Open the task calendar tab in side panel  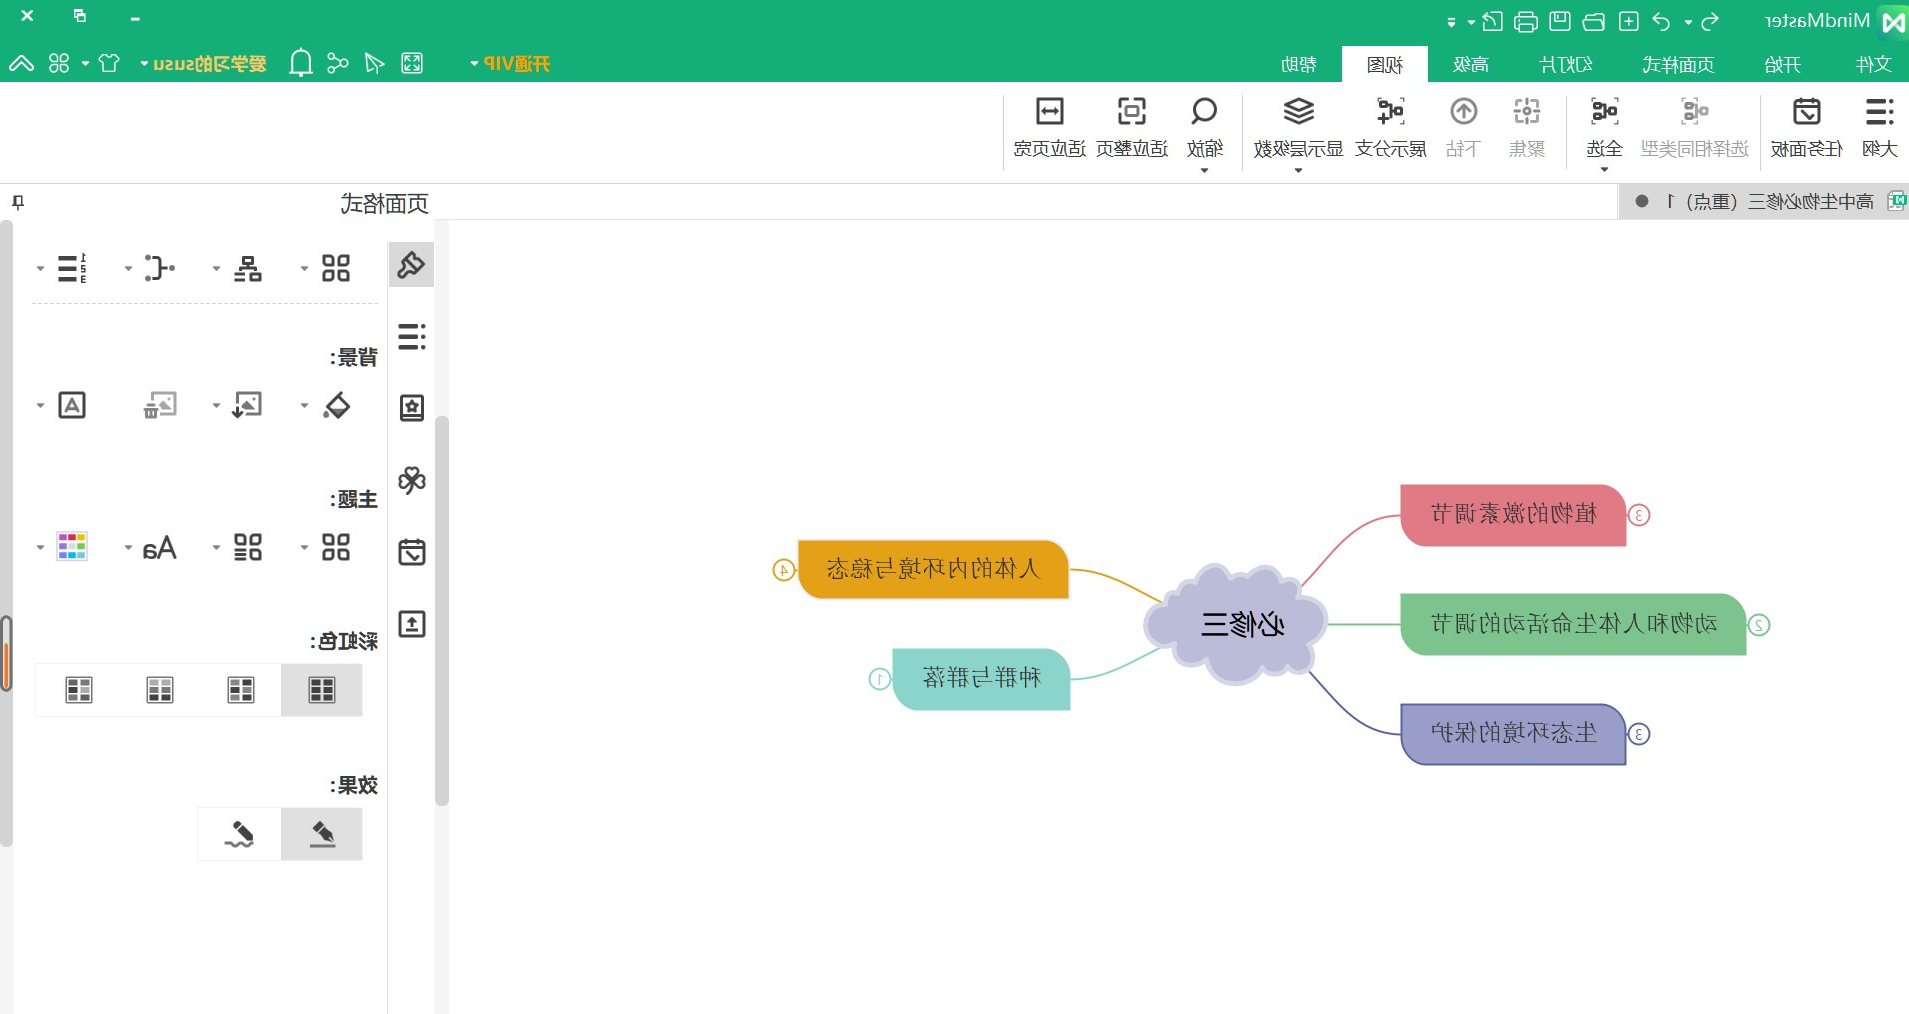click(x=411, y=552)
